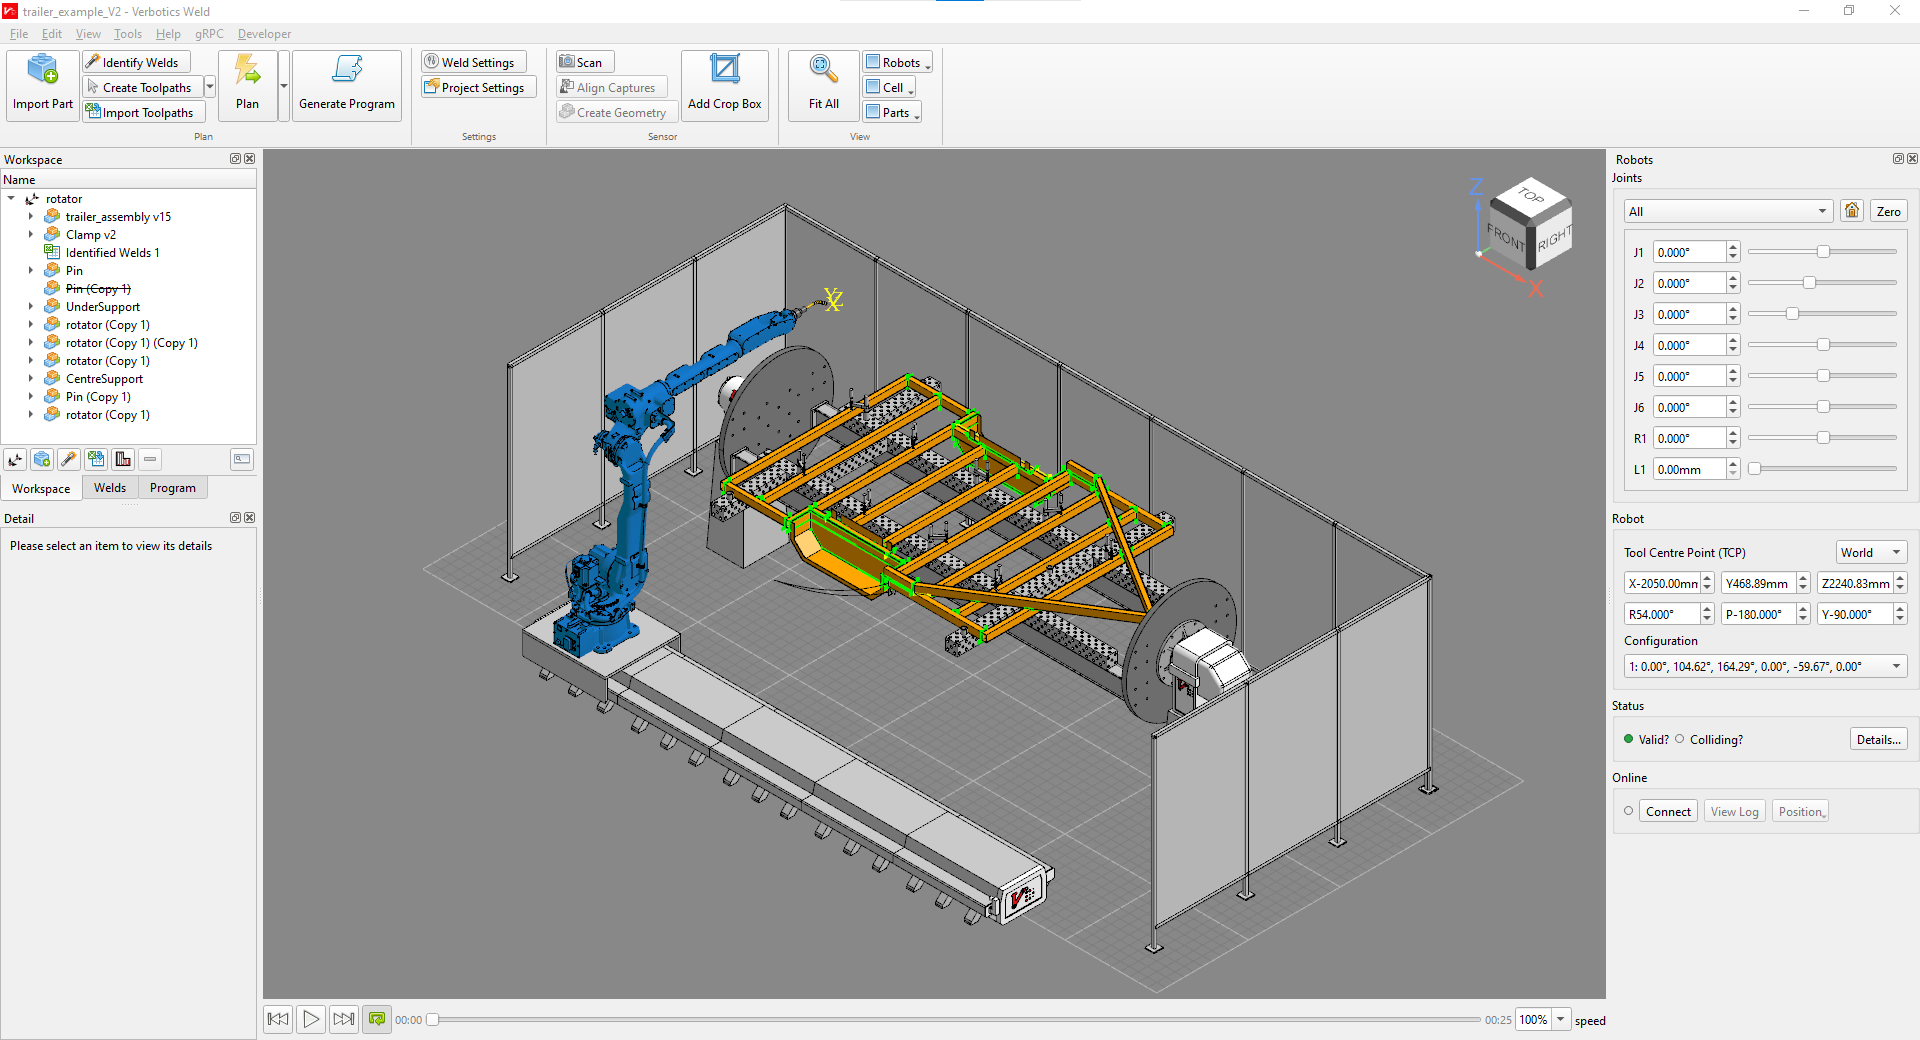Click Create Toolpaths button
1920x1040 pixels.
pyautogui.click(x=143, y=87)
